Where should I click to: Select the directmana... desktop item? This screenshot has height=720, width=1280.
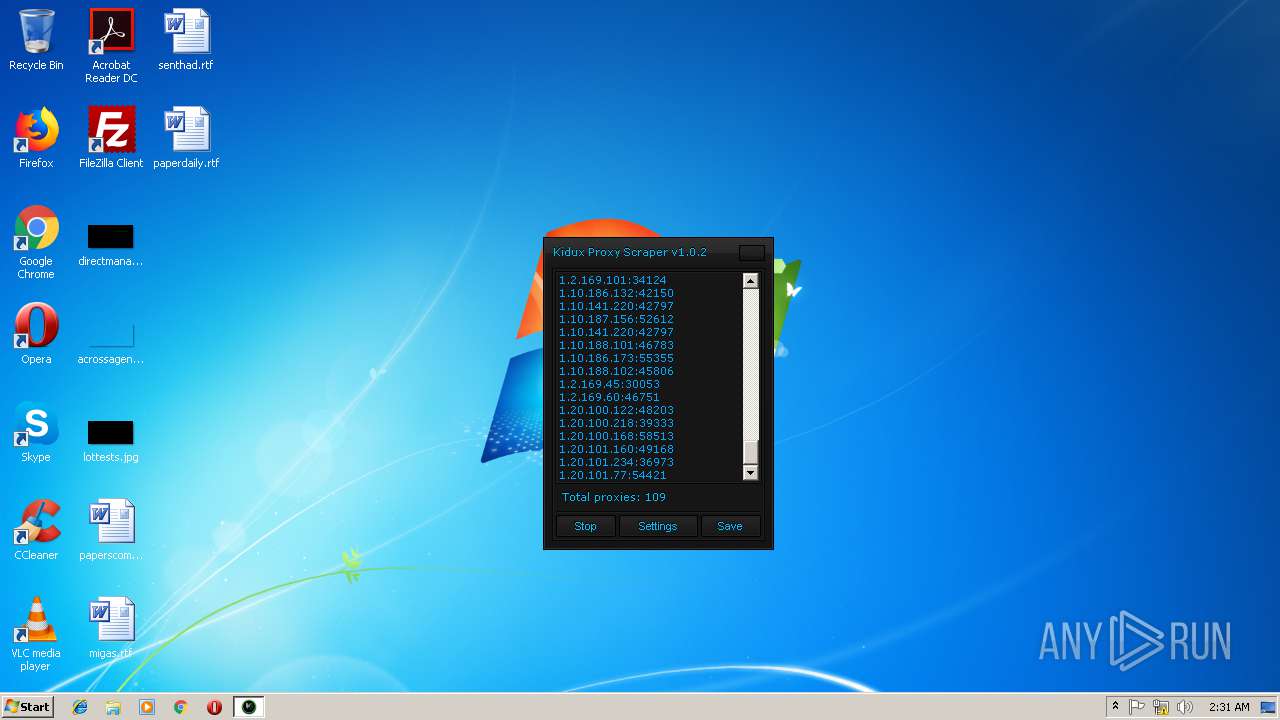111,245
